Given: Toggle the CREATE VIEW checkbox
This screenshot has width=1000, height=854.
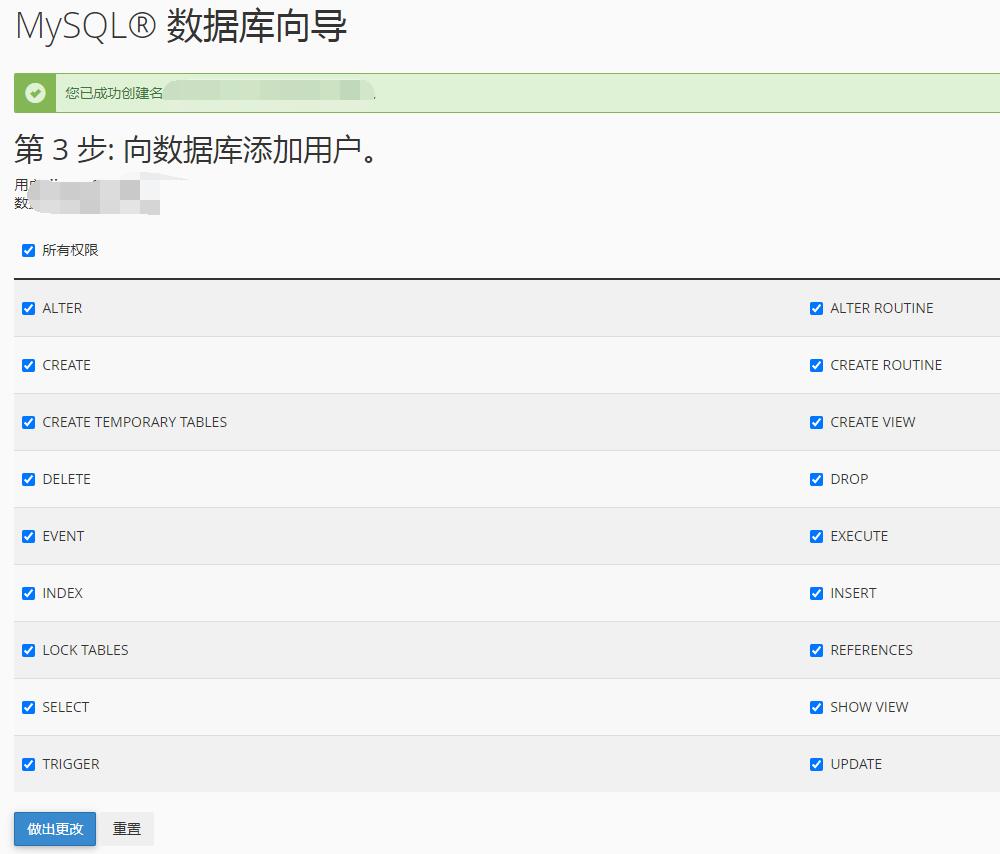Looking at the screenshot, I should tap(816, 422).
